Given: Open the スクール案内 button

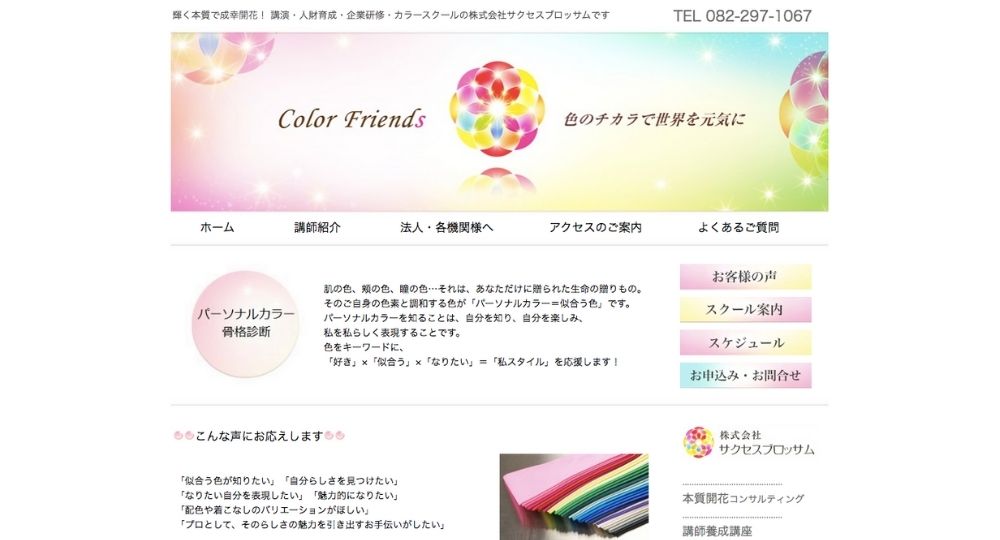Looking at the screenshot, I should coord(746,310).
